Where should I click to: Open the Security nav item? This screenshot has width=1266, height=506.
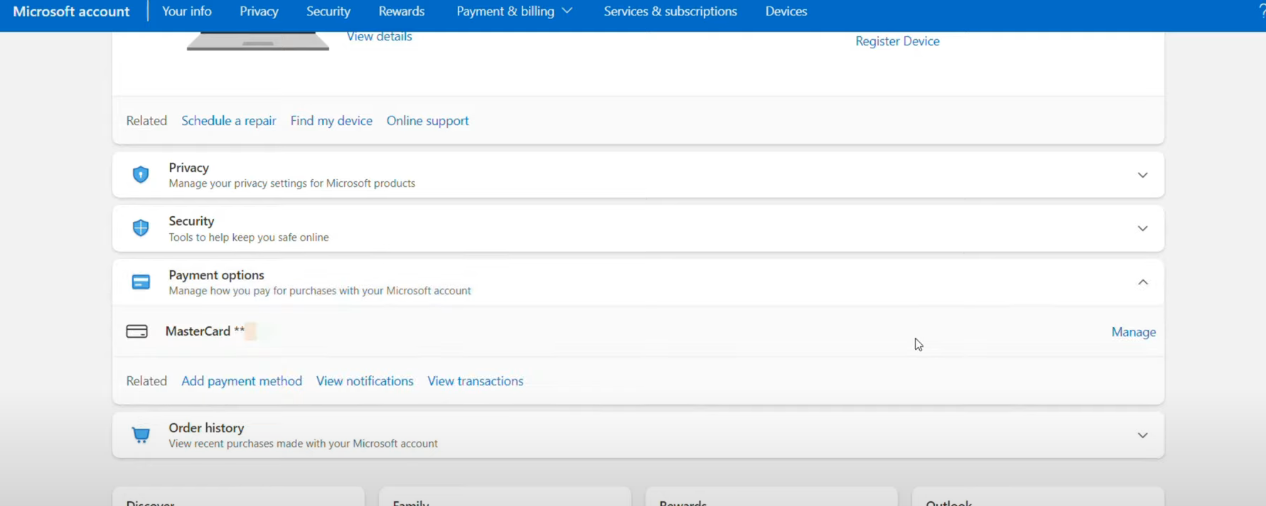[x=328, y=11]
